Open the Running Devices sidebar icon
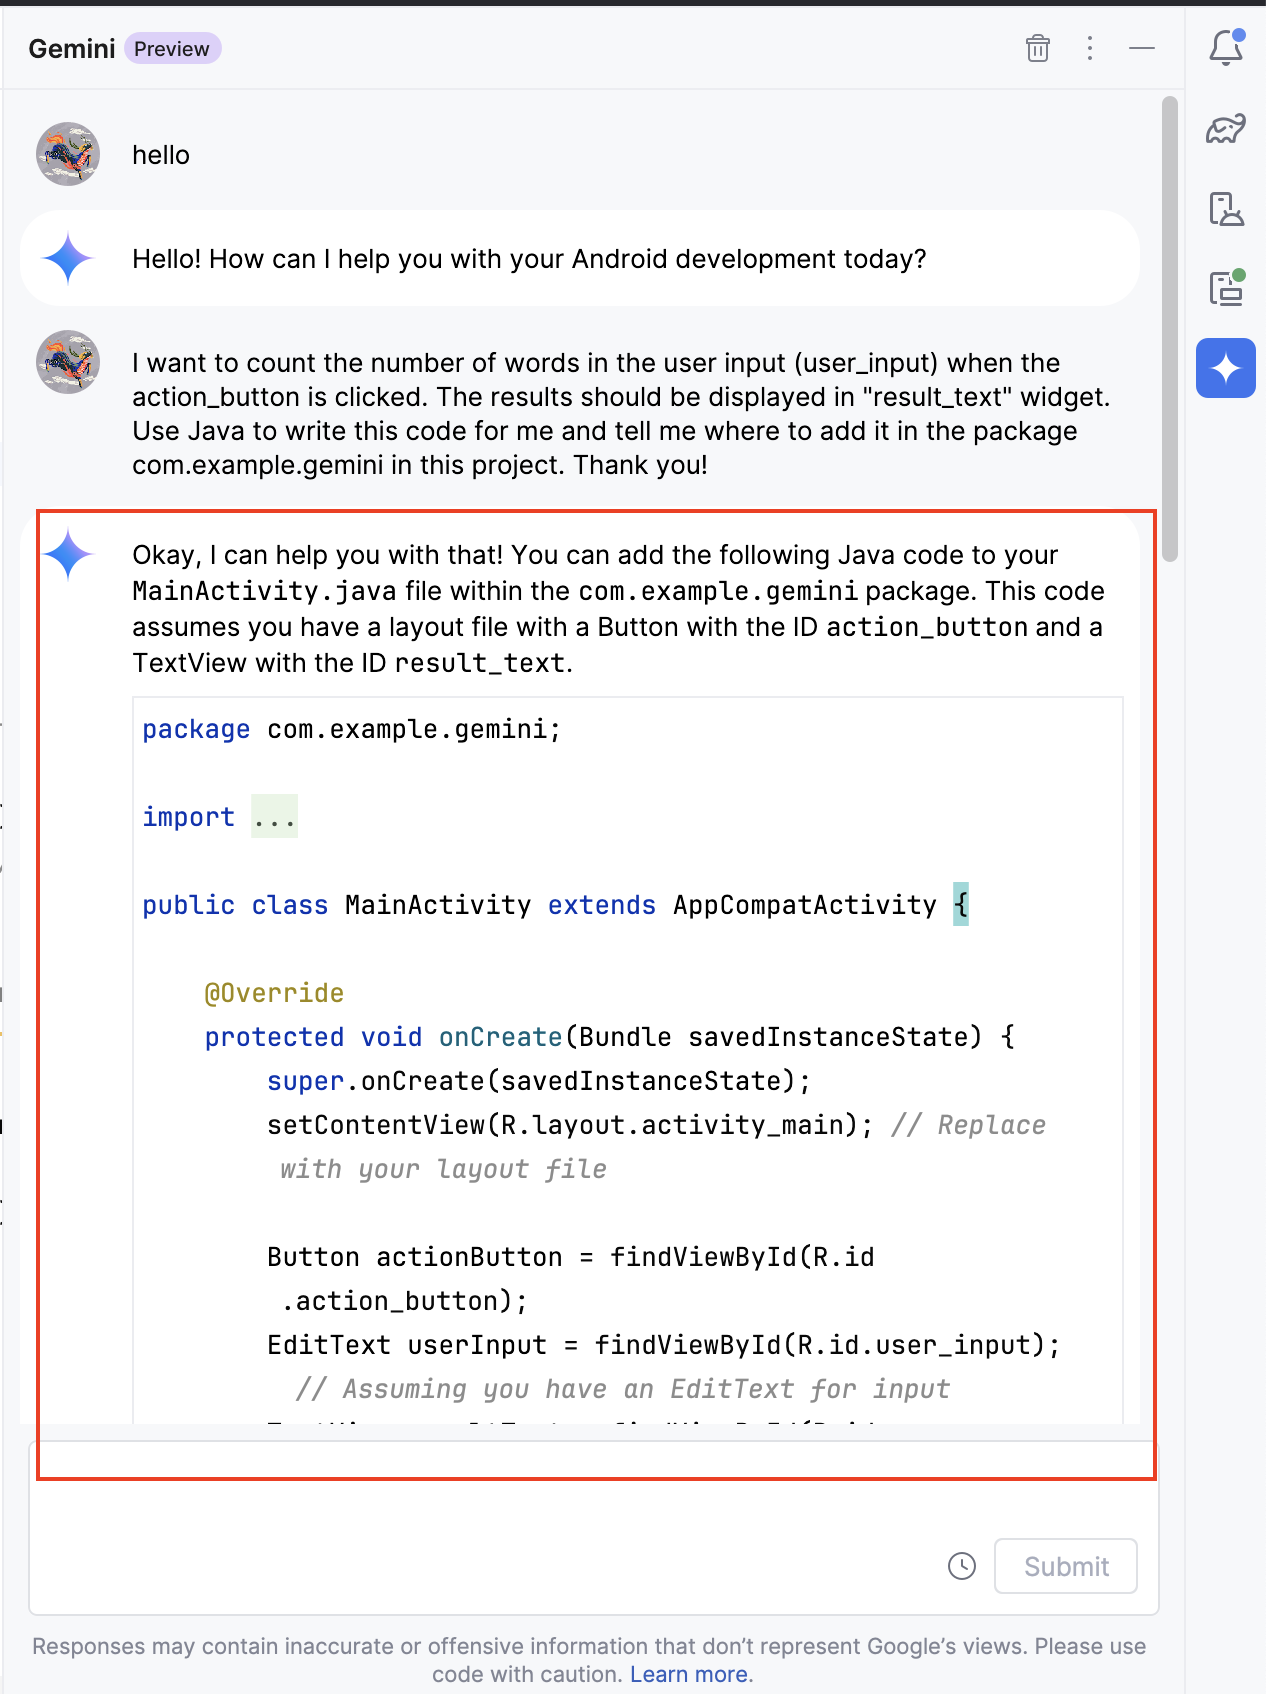Image resolution: width=1266 pixels, height=1694 pixels. 1225,288
